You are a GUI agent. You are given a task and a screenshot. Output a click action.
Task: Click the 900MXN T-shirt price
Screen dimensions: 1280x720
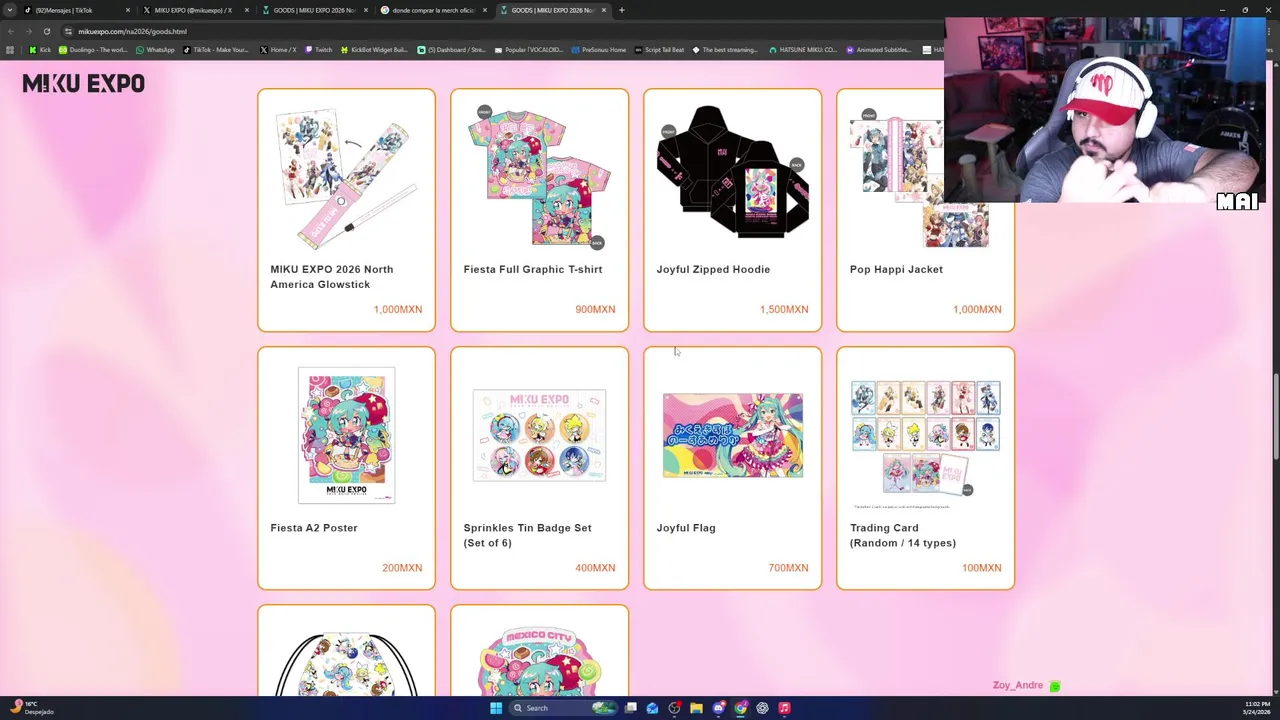(595, 309)
